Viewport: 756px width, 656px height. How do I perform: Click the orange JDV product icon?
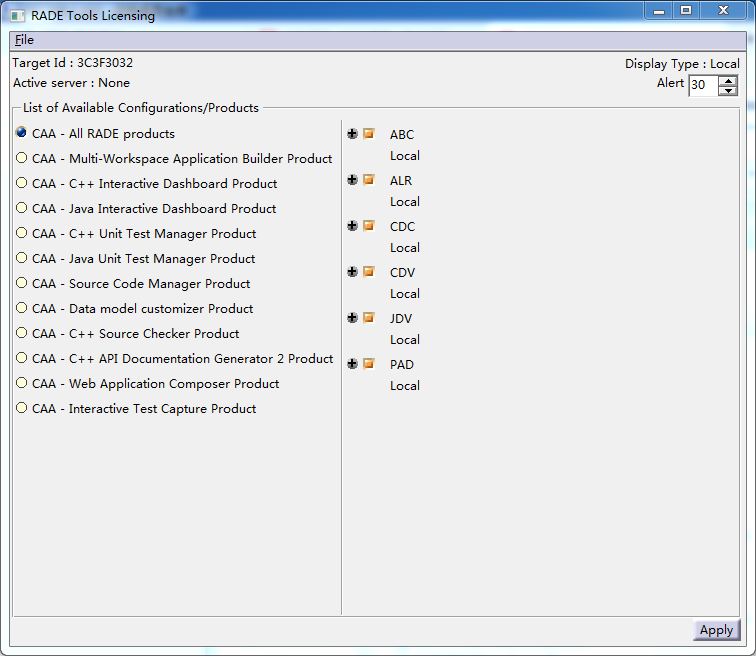[x=368, y=318]
